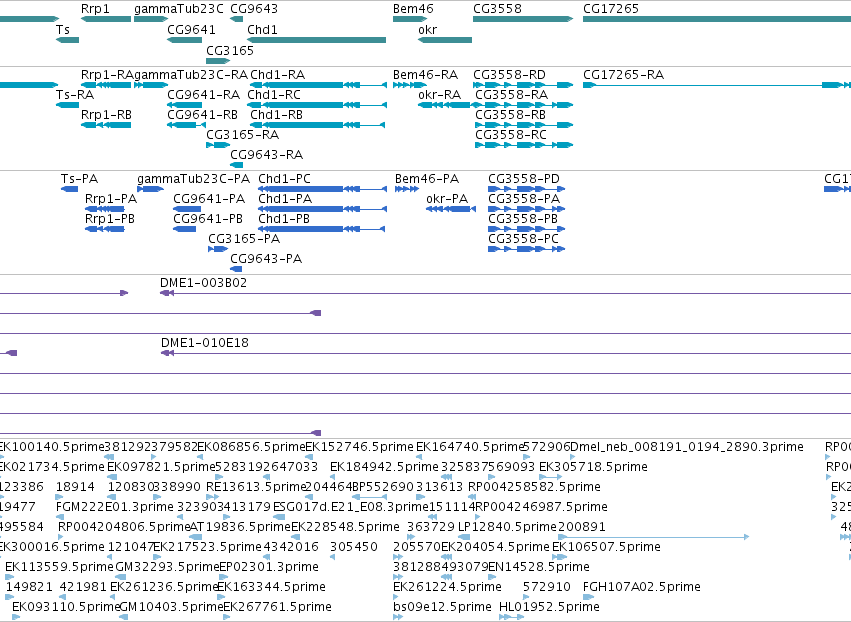Select the Rrp1 gene label in top track
The width and height of the screenshot is (851, 622).
pos(95,9)
